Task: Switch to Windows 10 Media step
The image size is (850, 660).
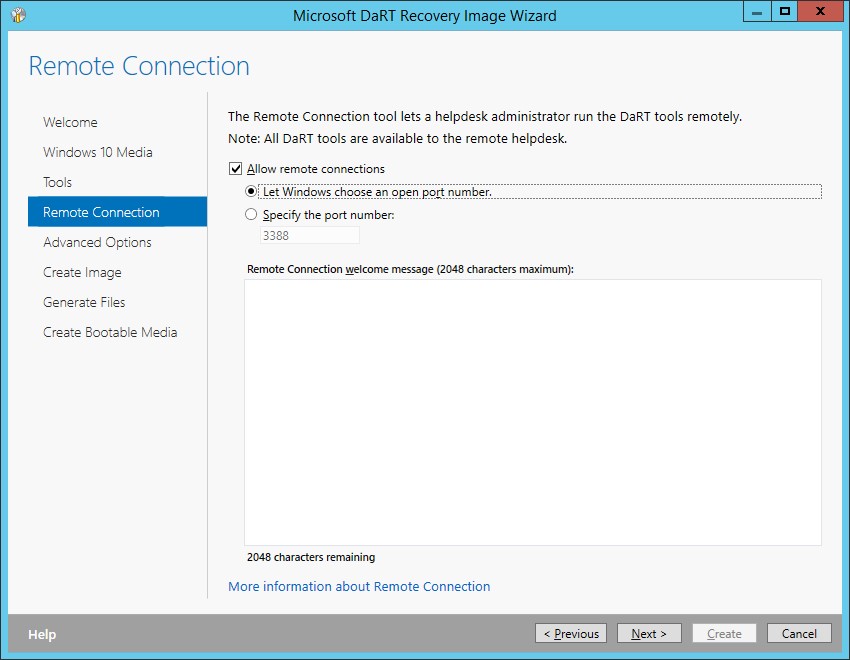Action: [98, 152]
